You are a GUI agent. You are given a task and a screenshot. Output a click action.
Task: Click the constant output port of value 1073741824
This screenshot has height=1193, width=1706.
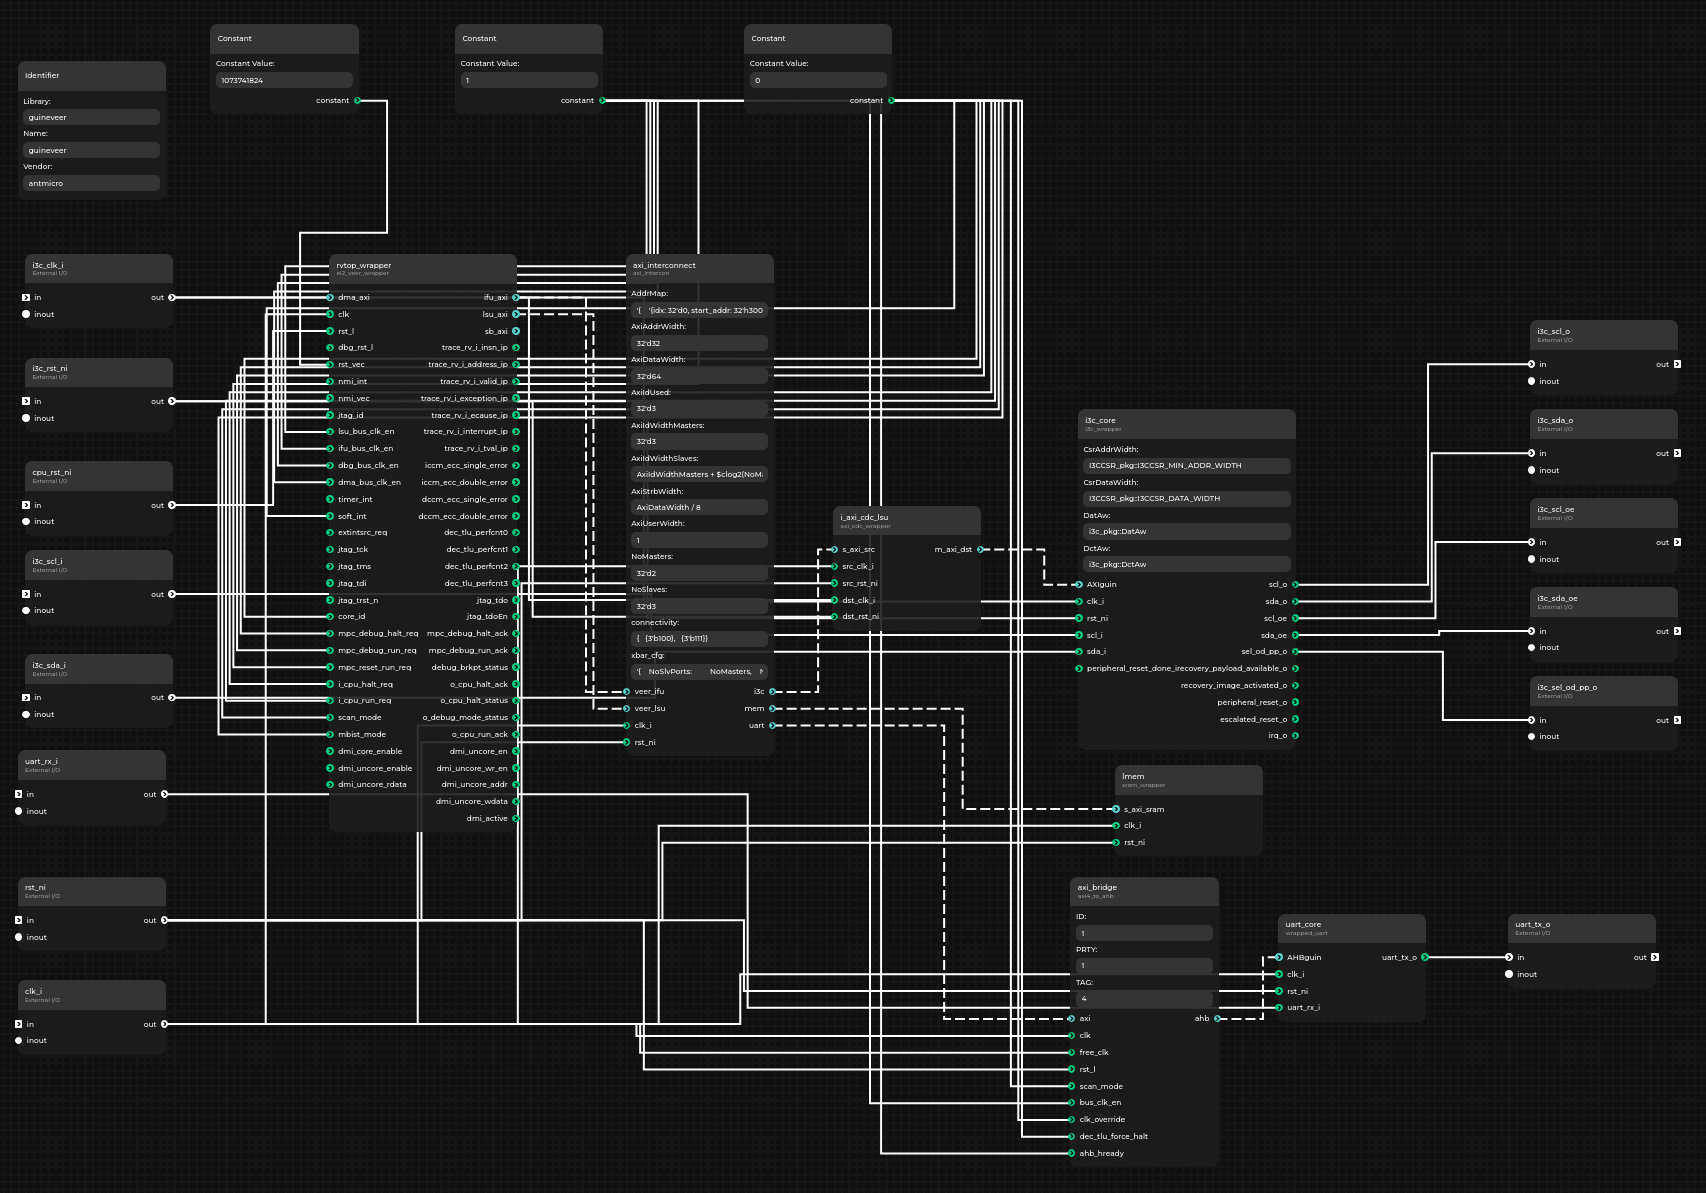click(357, 100)
